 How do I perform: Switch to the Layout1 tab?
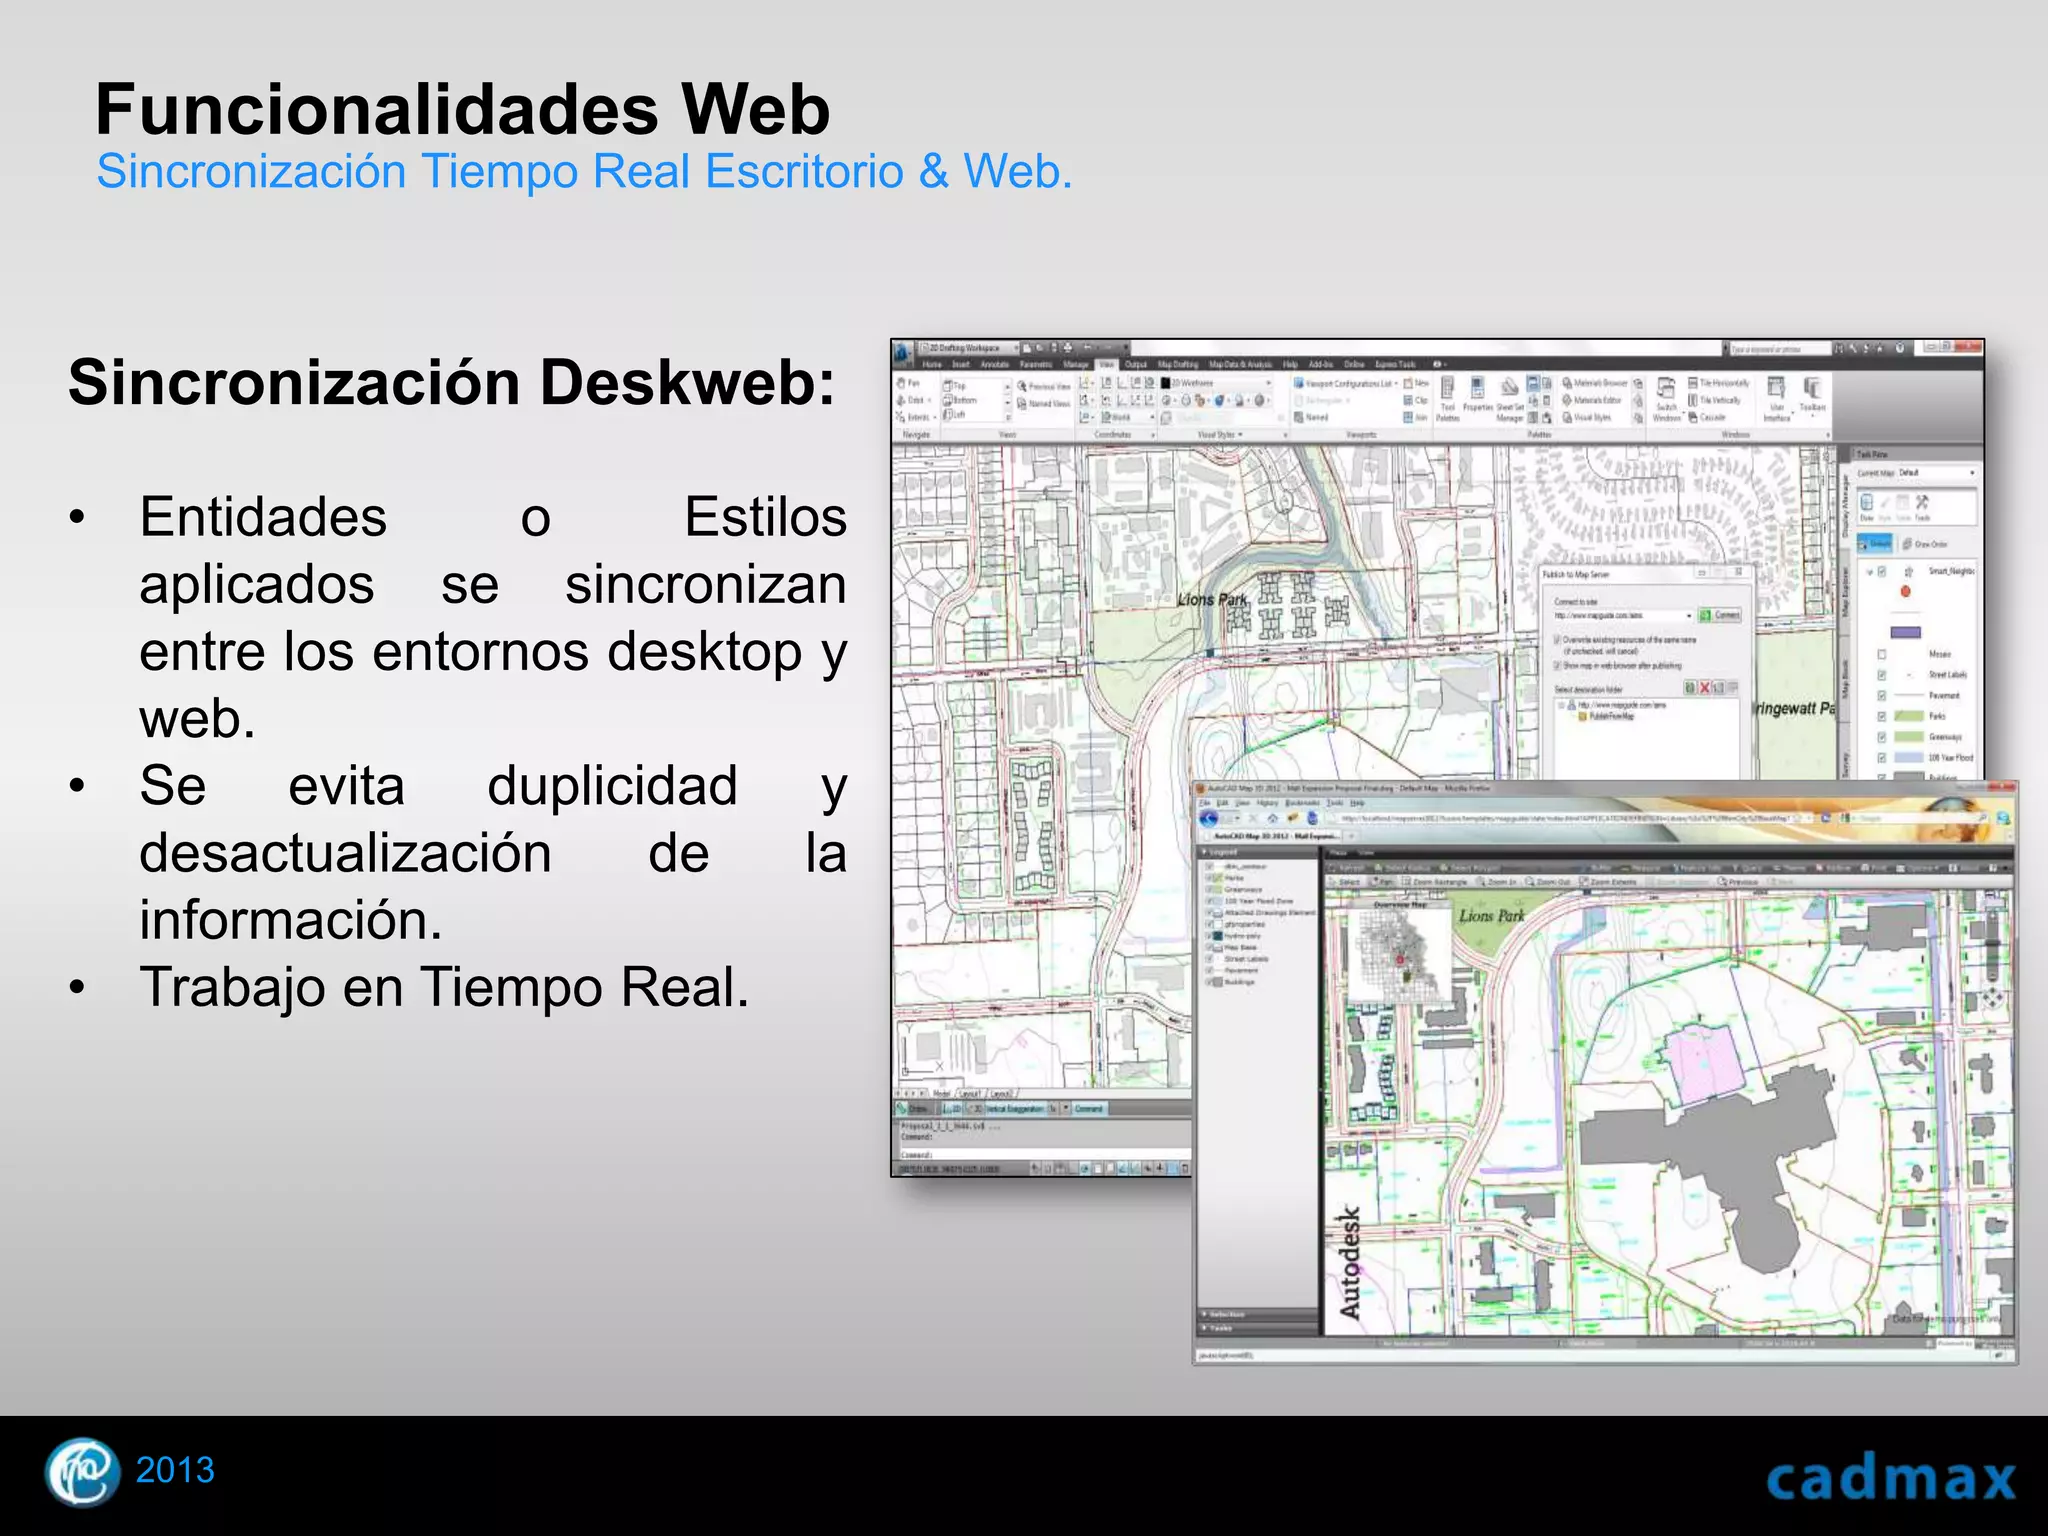(x=972, y=1094)
